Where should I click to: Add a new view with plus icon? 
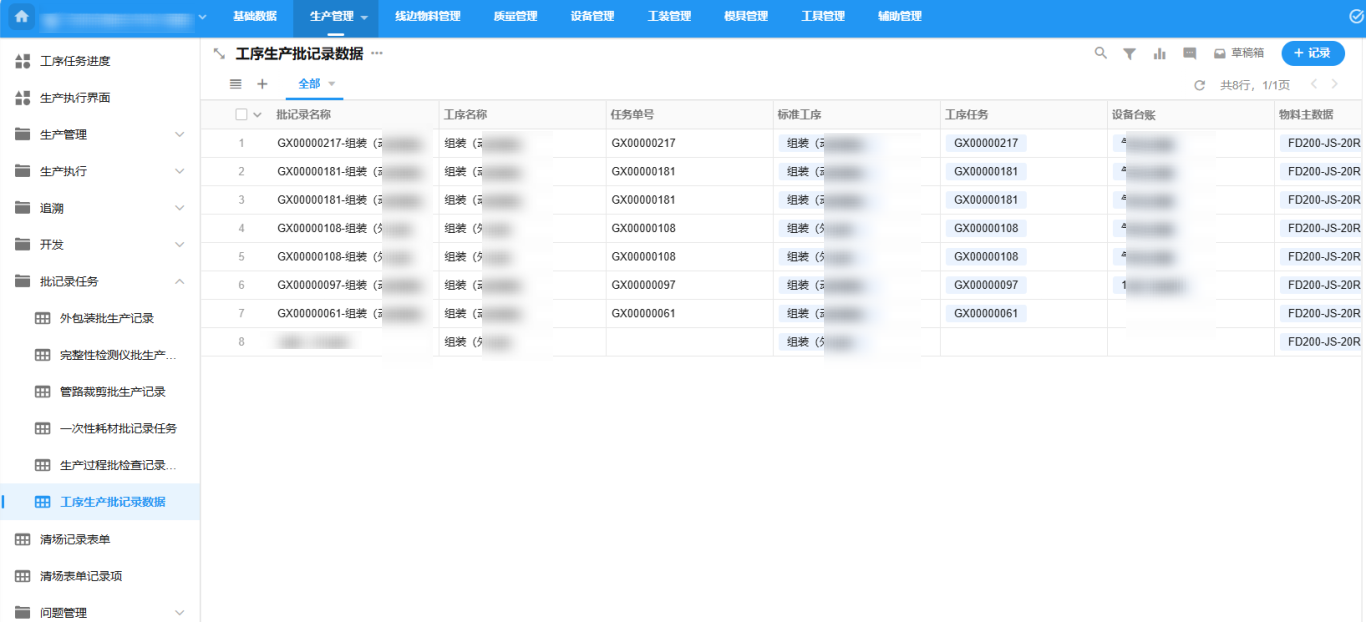pos(262,84)
